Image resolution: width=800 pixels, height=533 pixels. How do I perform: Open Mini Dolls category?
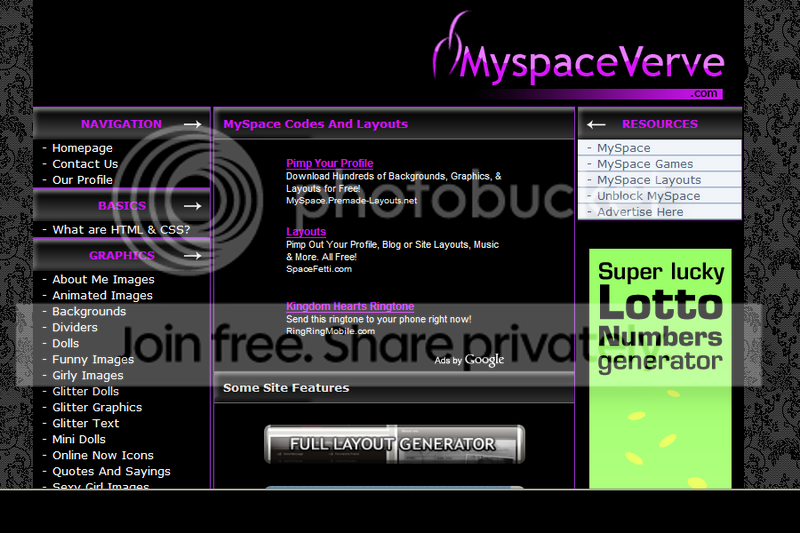(79, 439)
